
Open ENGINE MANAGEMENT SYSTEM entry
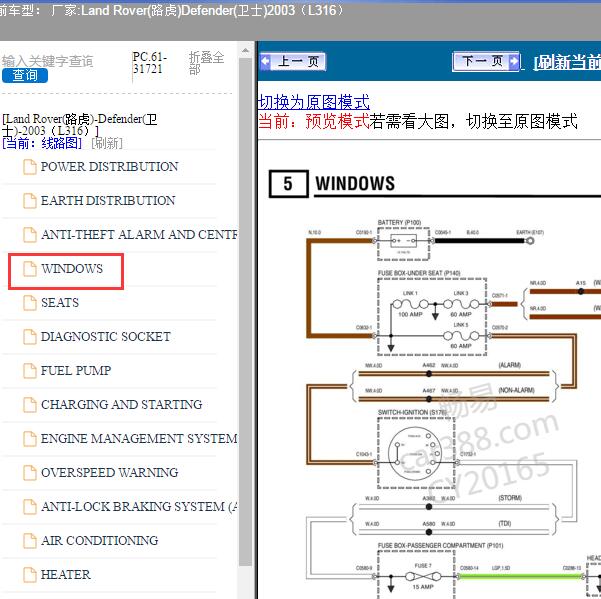pyautogui.click(x=139, y=438)
